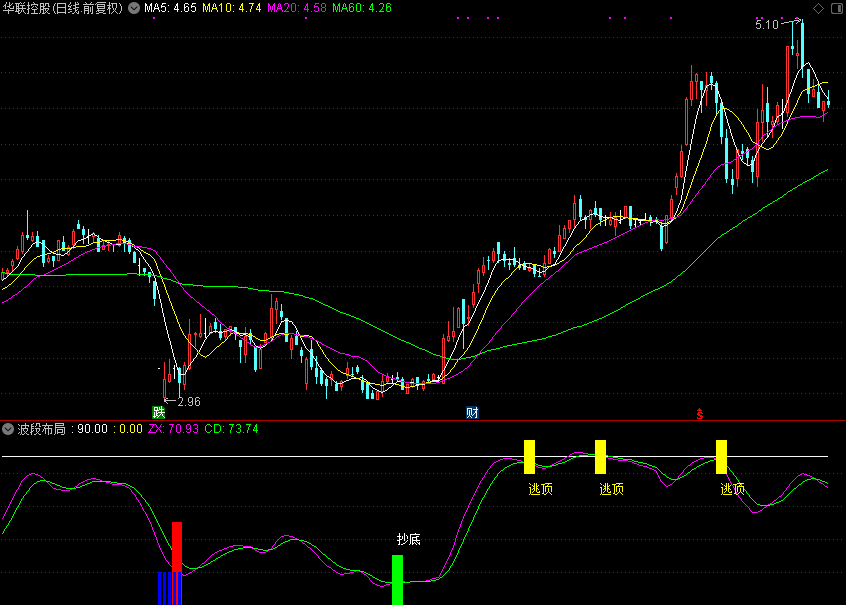The height and width of the screenshot is (605, 846).
Task: Click the 抄底 bottom-fishing label
Action: (408, 539)
